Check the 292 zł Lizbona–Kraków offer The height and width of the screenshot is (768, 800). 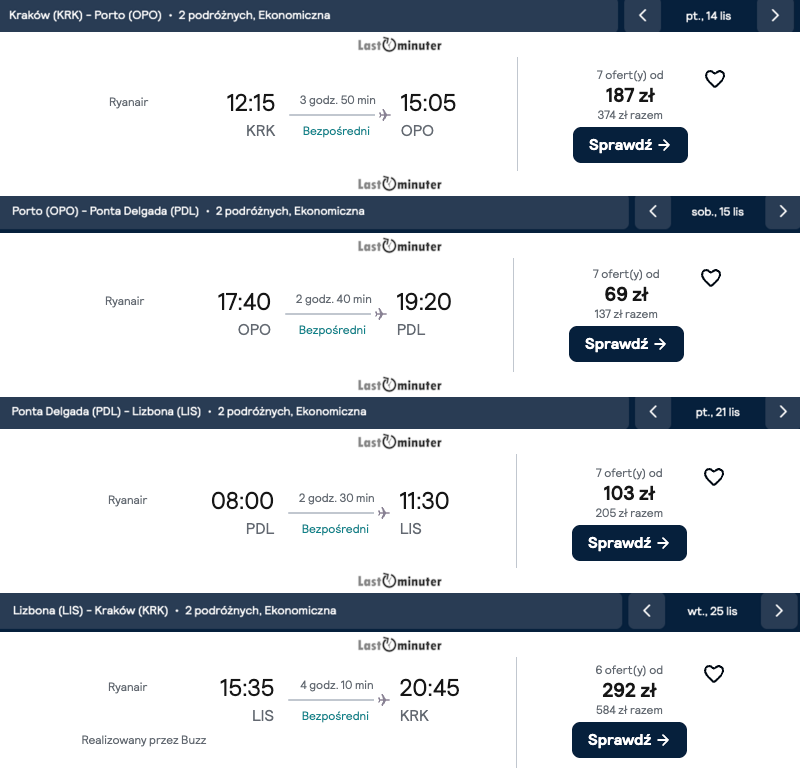coord(629,740)
